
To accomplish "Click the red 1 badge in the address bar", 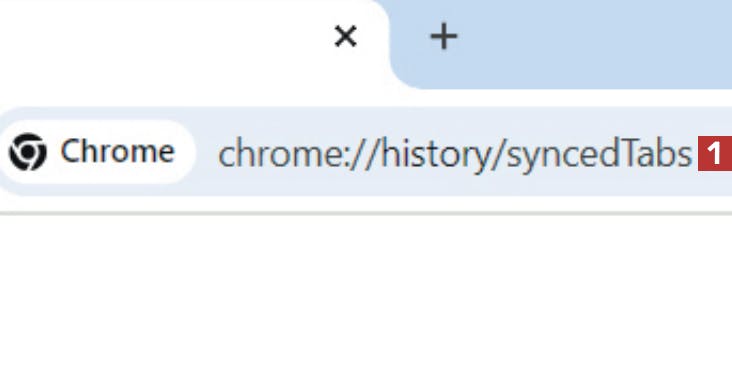I will coord(715,153).
